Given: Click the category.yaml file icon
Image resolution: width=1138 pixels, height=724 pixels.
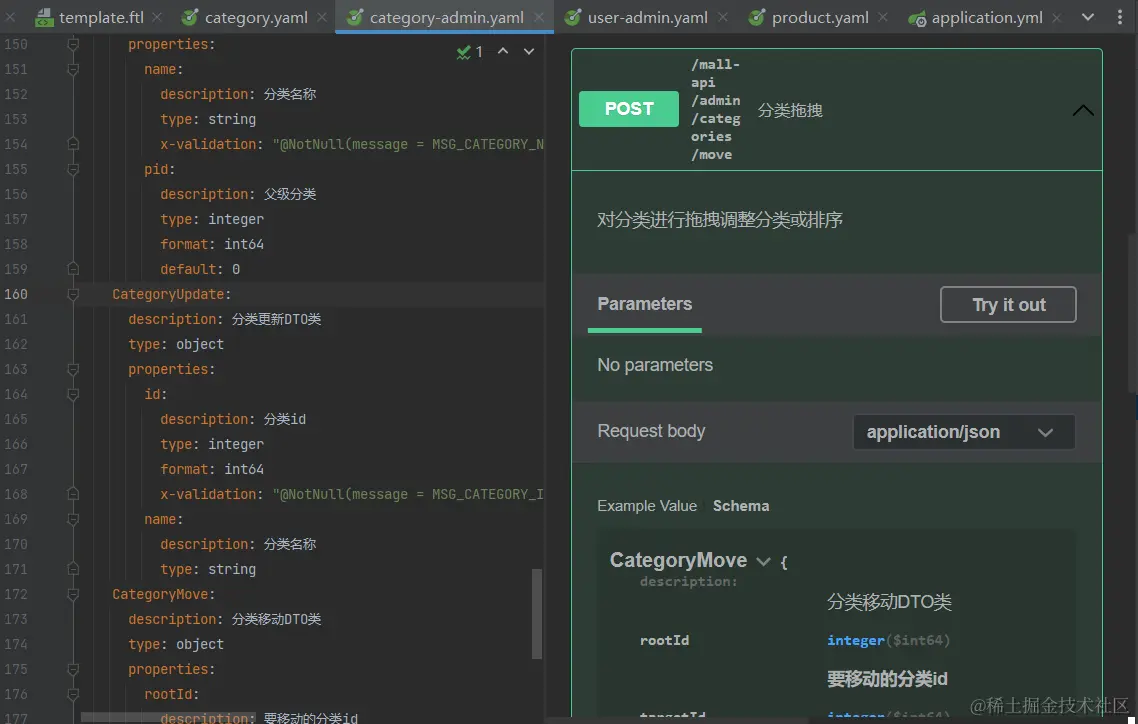Looking at the screenshot, I should tap(190, 17).
